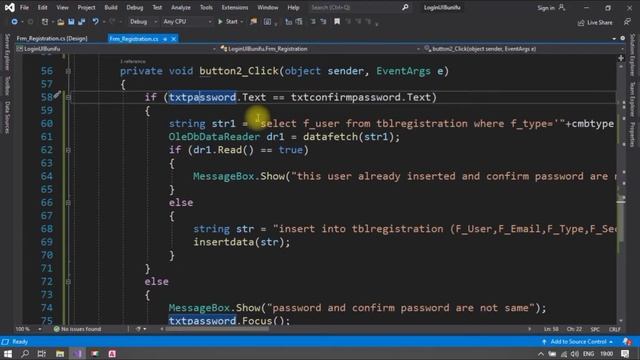
Task: Click the Open File folder icon
Action: click(x=61, y=22)
